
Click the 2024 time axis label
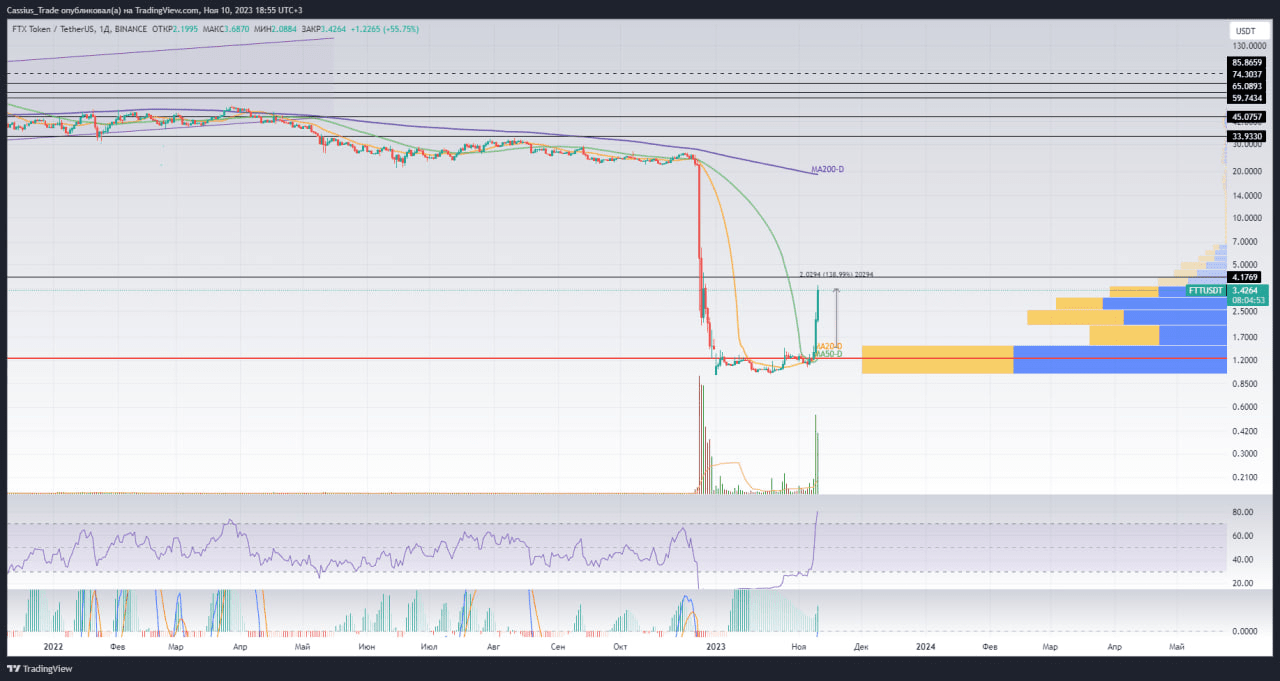click(x=926, y=647)
